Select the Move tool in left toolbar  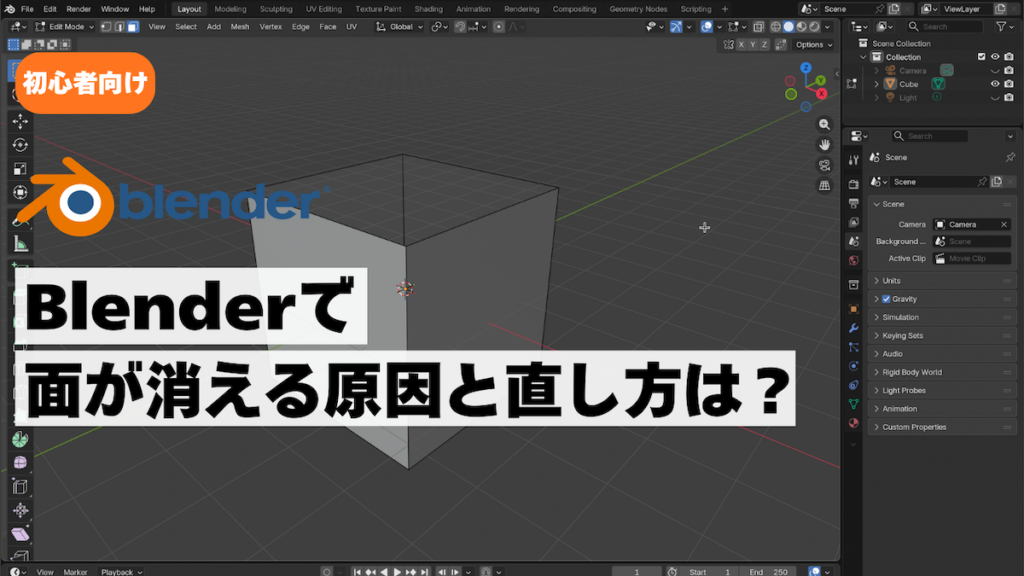coord(20,121)
